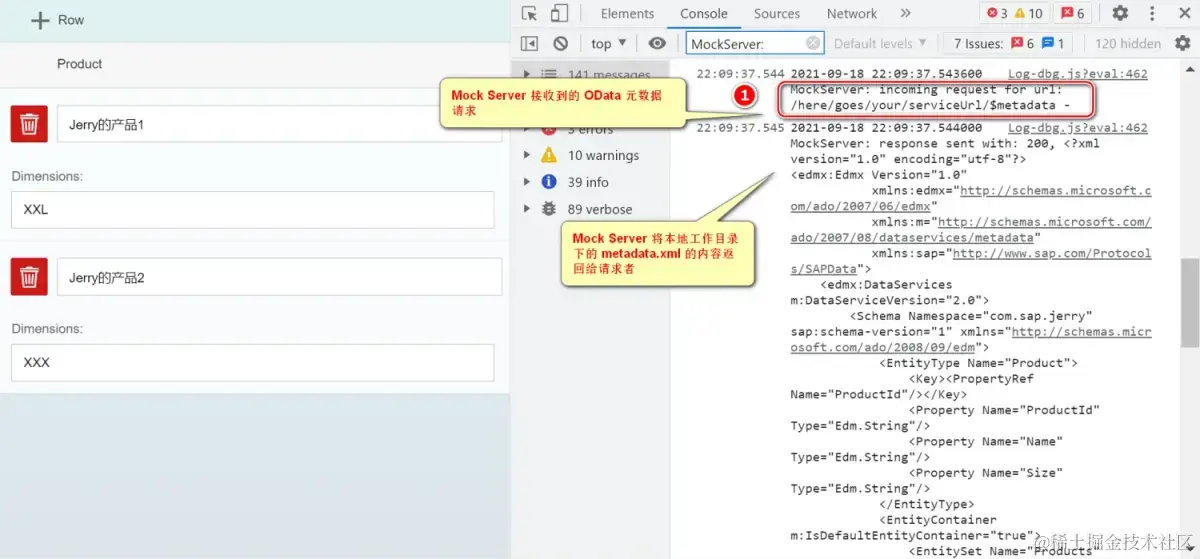Screen dimensions: 1200x559
Task: Expand the 10 warnings group
Action: coord(528,155)
